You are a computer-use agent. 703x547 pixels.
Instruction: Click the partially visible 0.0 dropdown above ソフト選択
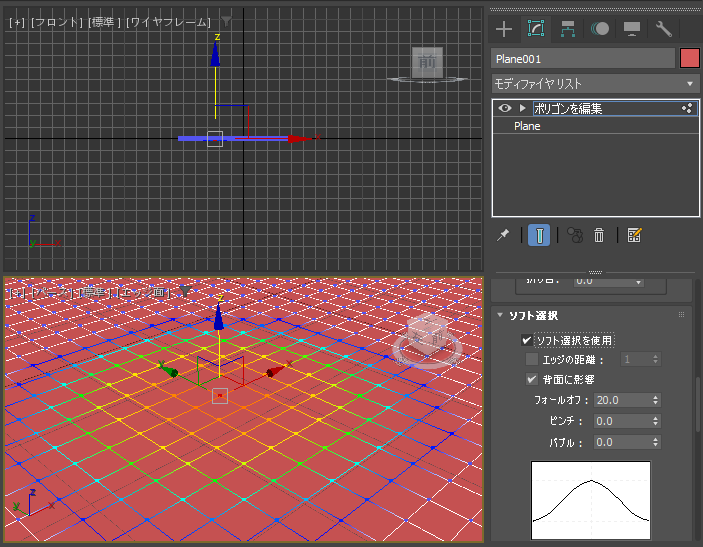[608, 282]
